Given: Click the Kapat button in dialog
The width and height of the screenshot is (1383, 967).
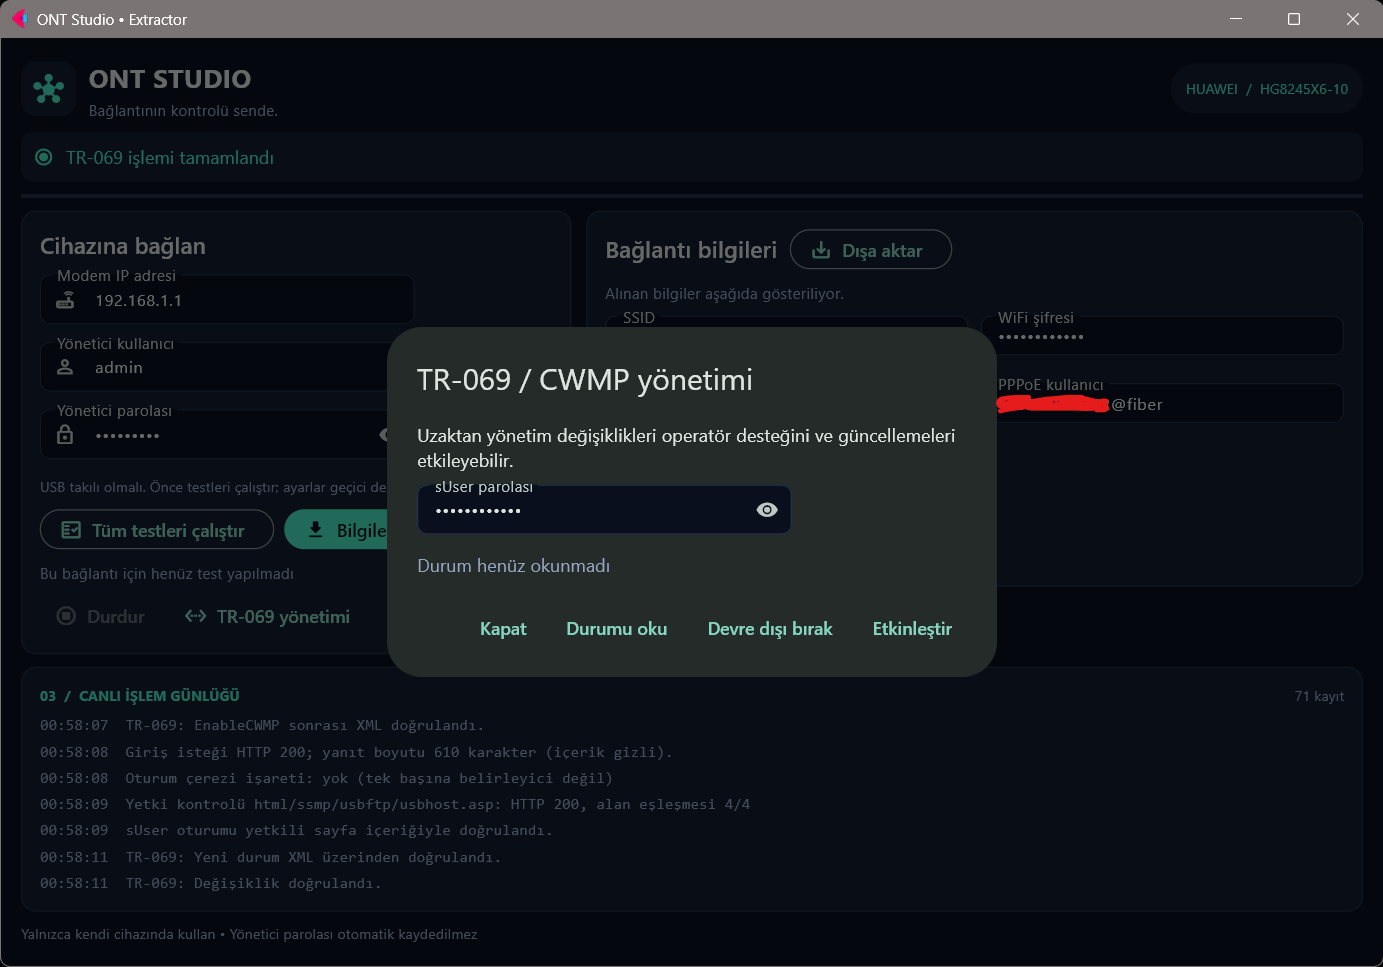Looking at the screenshot, I should (x=503, y=629).
